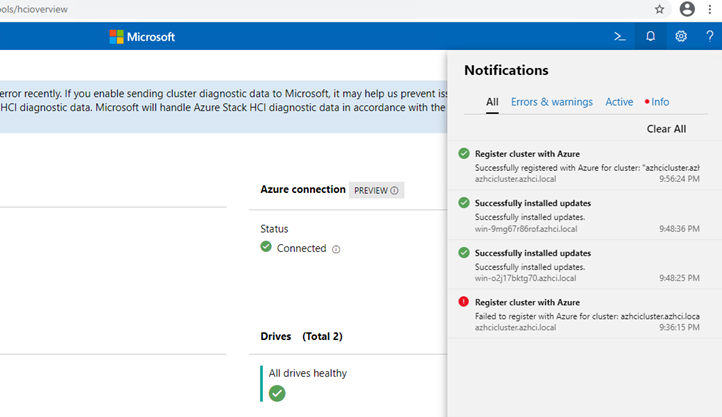Screen dimensions: 722x417
Task: Clear All notifications
Action: 666,129
